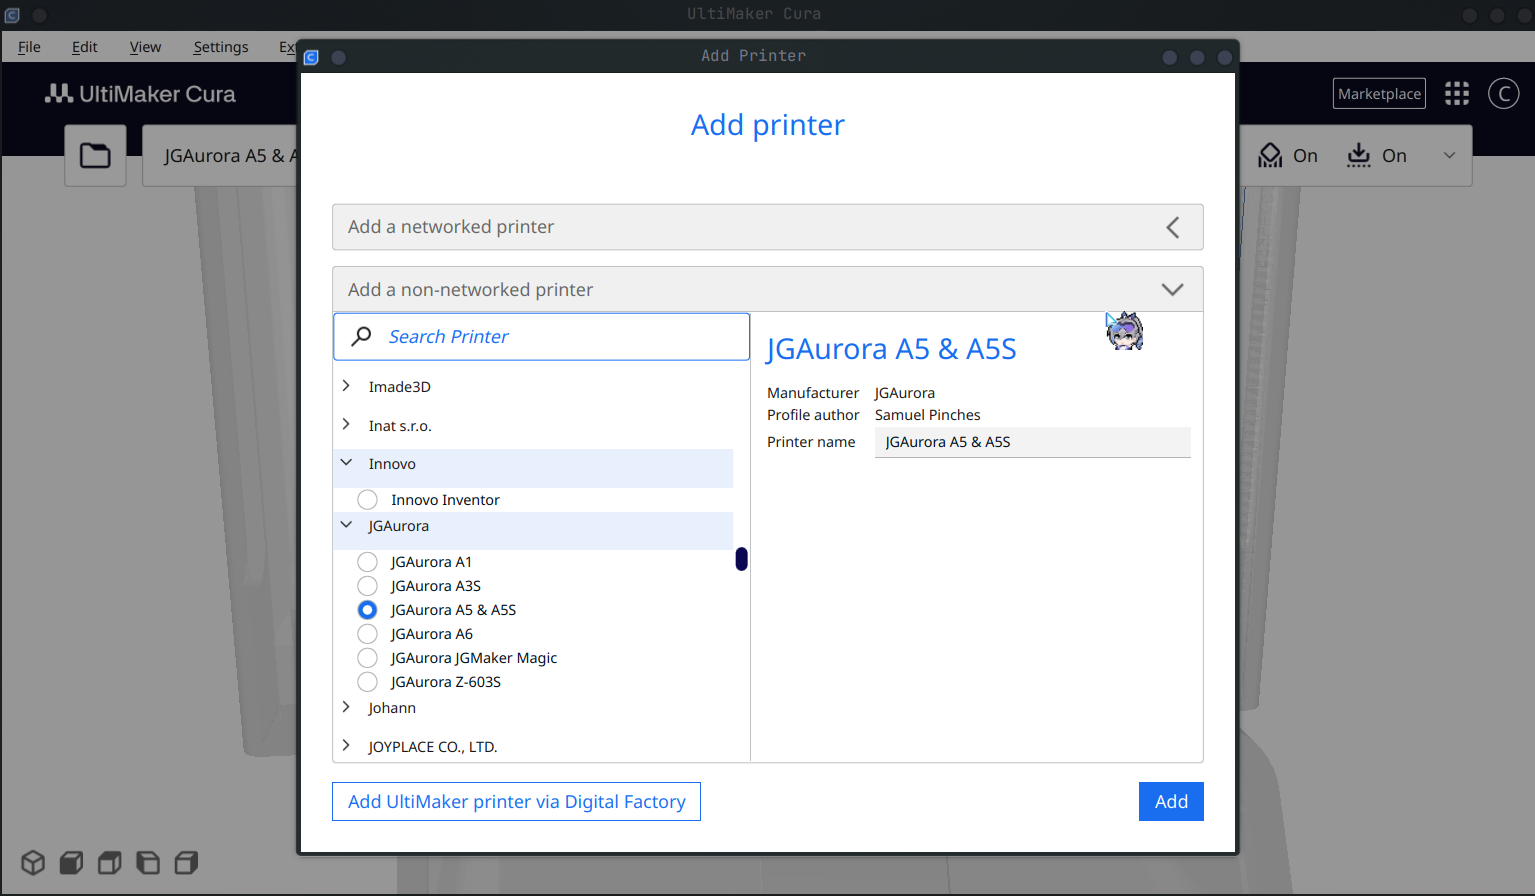The height and width of the screenshot is (896, 1535).
Task: Click the Samuel Pinches profile author text
Action: (927, 415)
